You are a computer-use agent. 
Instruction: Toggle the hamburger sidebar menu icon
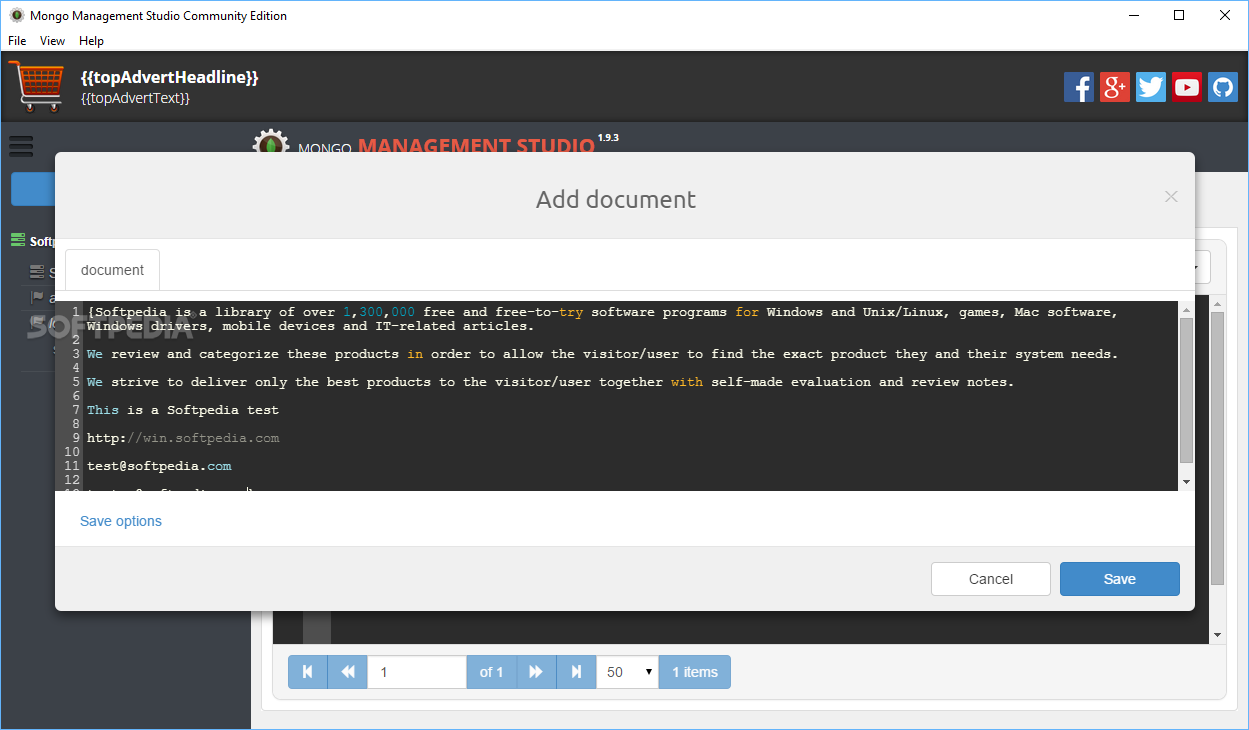click(x=21, y=146)
